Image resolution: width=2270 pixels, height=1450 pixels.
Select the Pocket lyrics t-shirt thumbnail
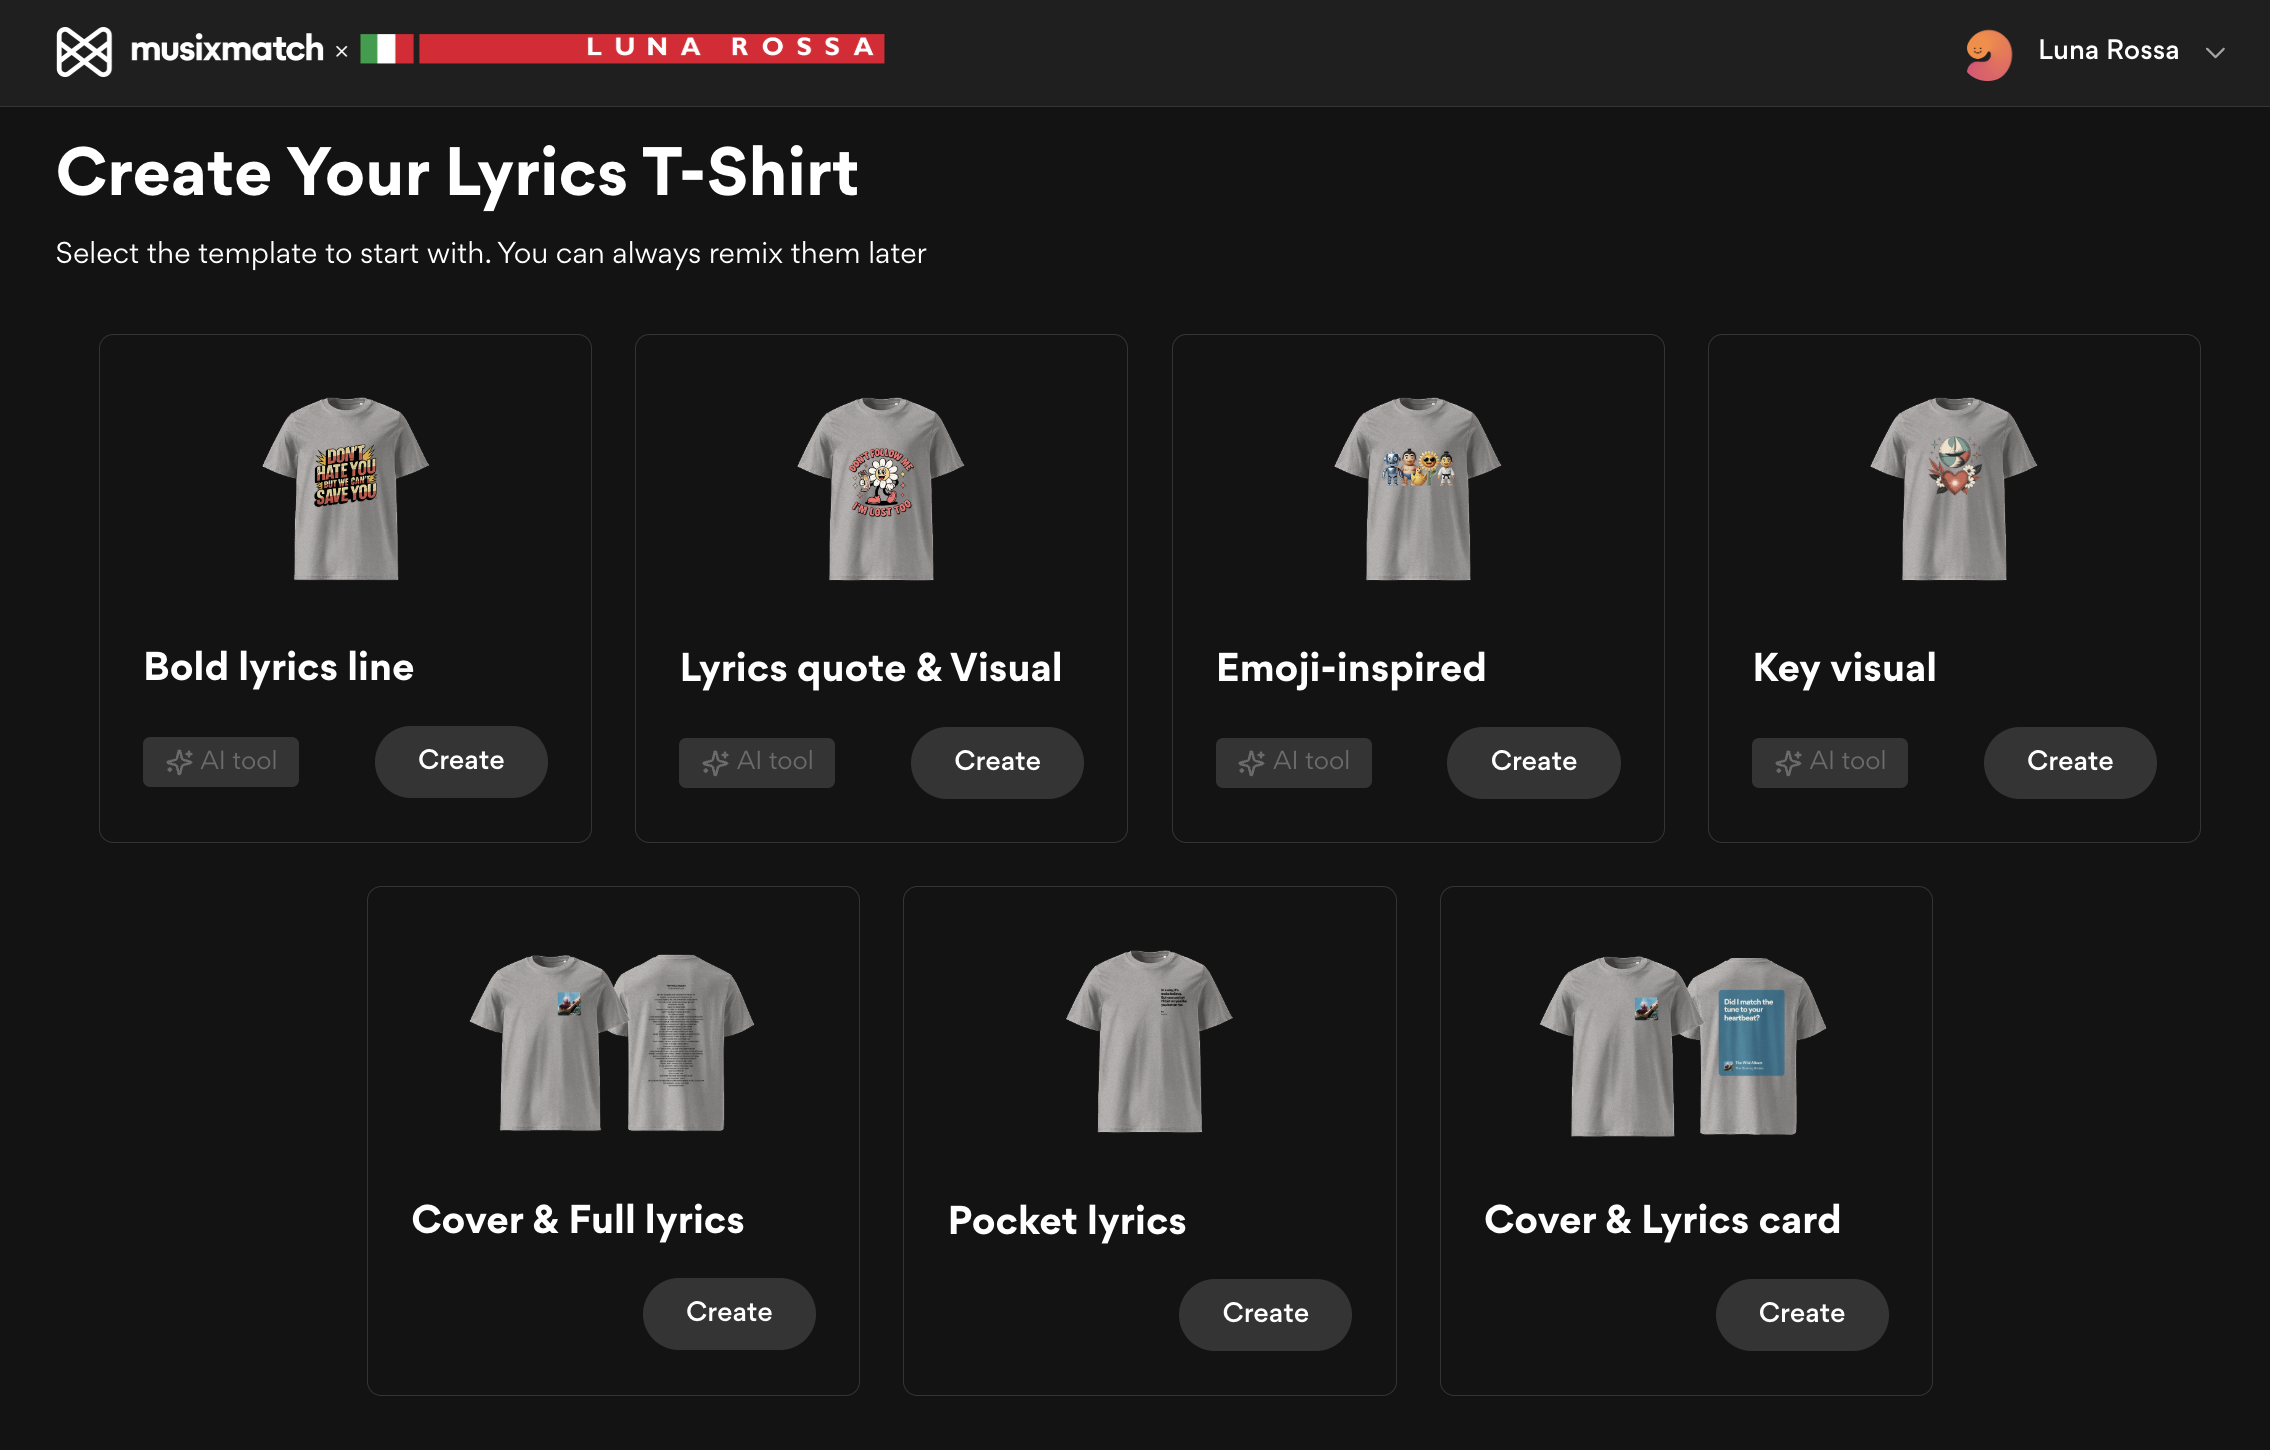point(1149,1041)
